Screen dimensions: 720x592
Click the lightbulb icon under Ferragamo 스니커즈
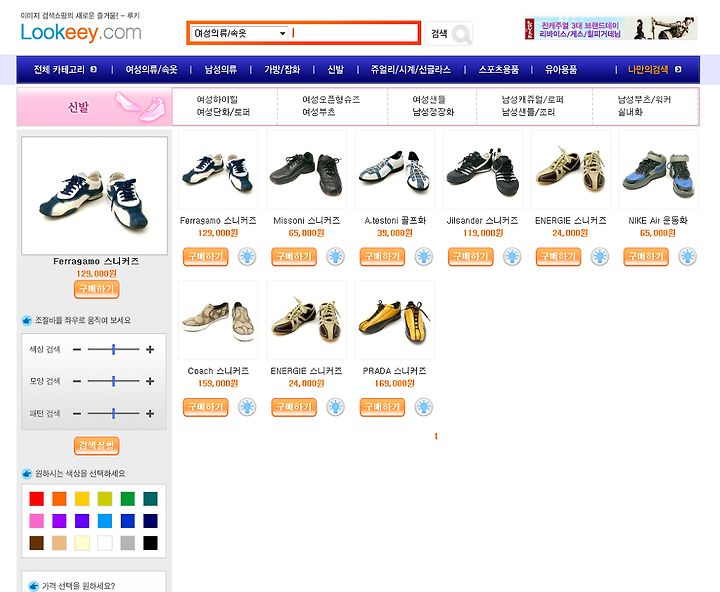point(247,257)
